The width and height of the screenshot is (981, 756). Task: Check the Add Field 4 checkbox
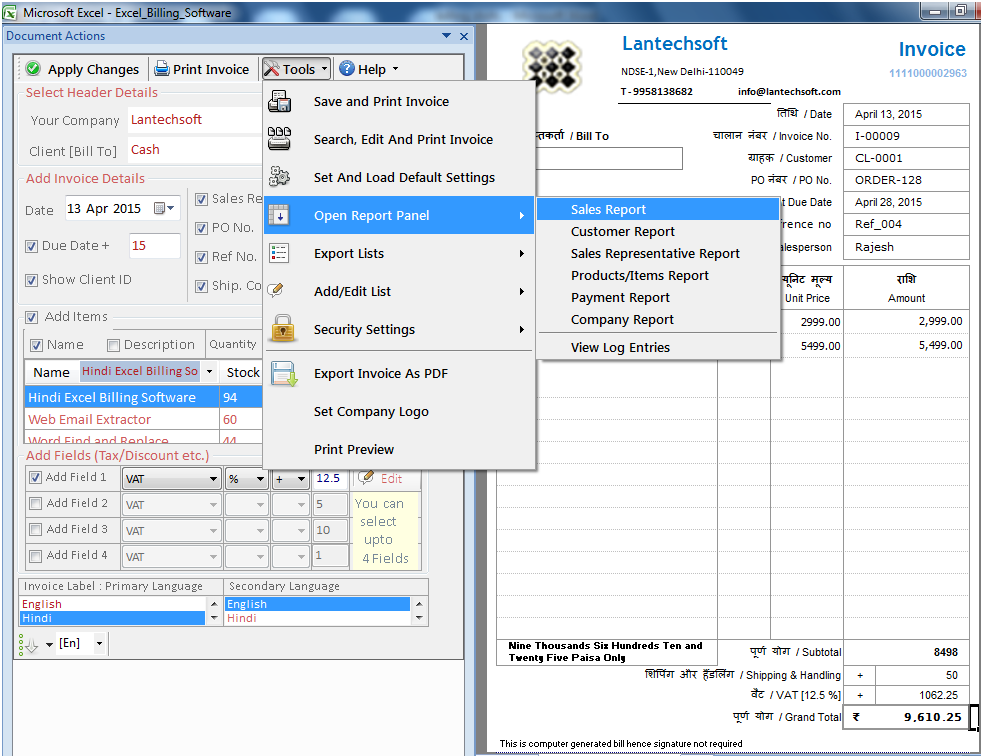36,556
